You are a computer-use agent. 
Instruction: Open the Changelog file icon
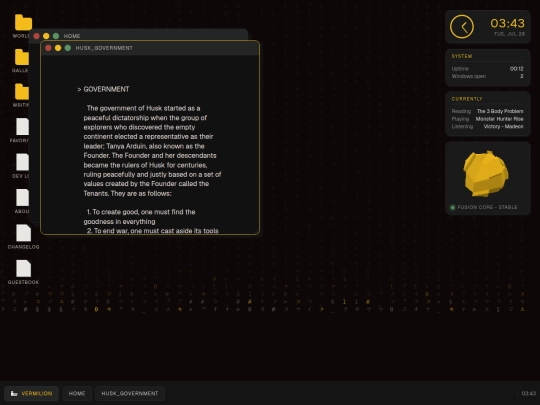(23, 233)
